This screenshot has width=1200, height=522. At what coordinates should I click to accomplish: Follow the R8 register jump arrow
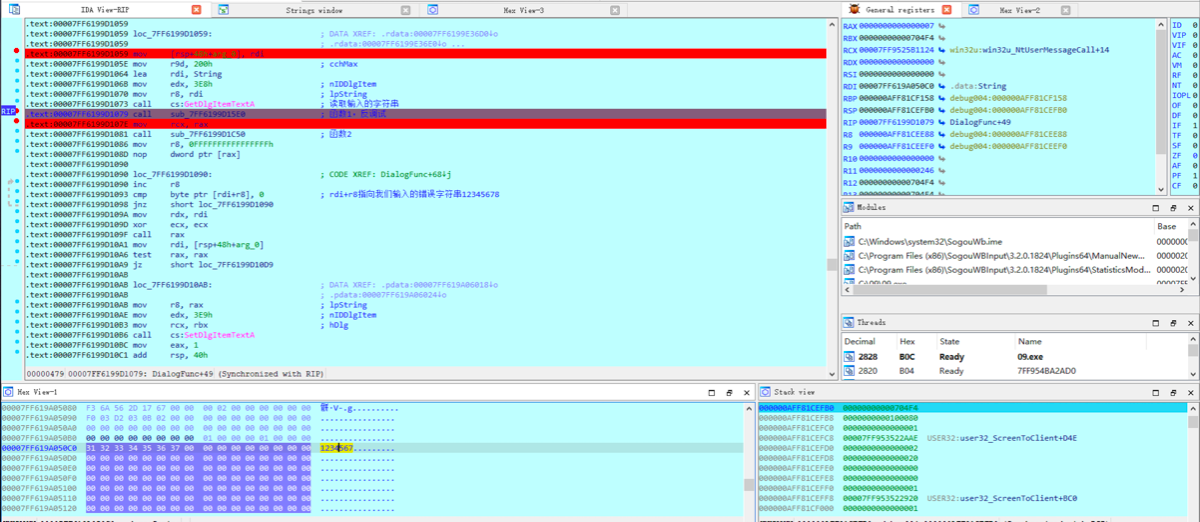[943, 134]
